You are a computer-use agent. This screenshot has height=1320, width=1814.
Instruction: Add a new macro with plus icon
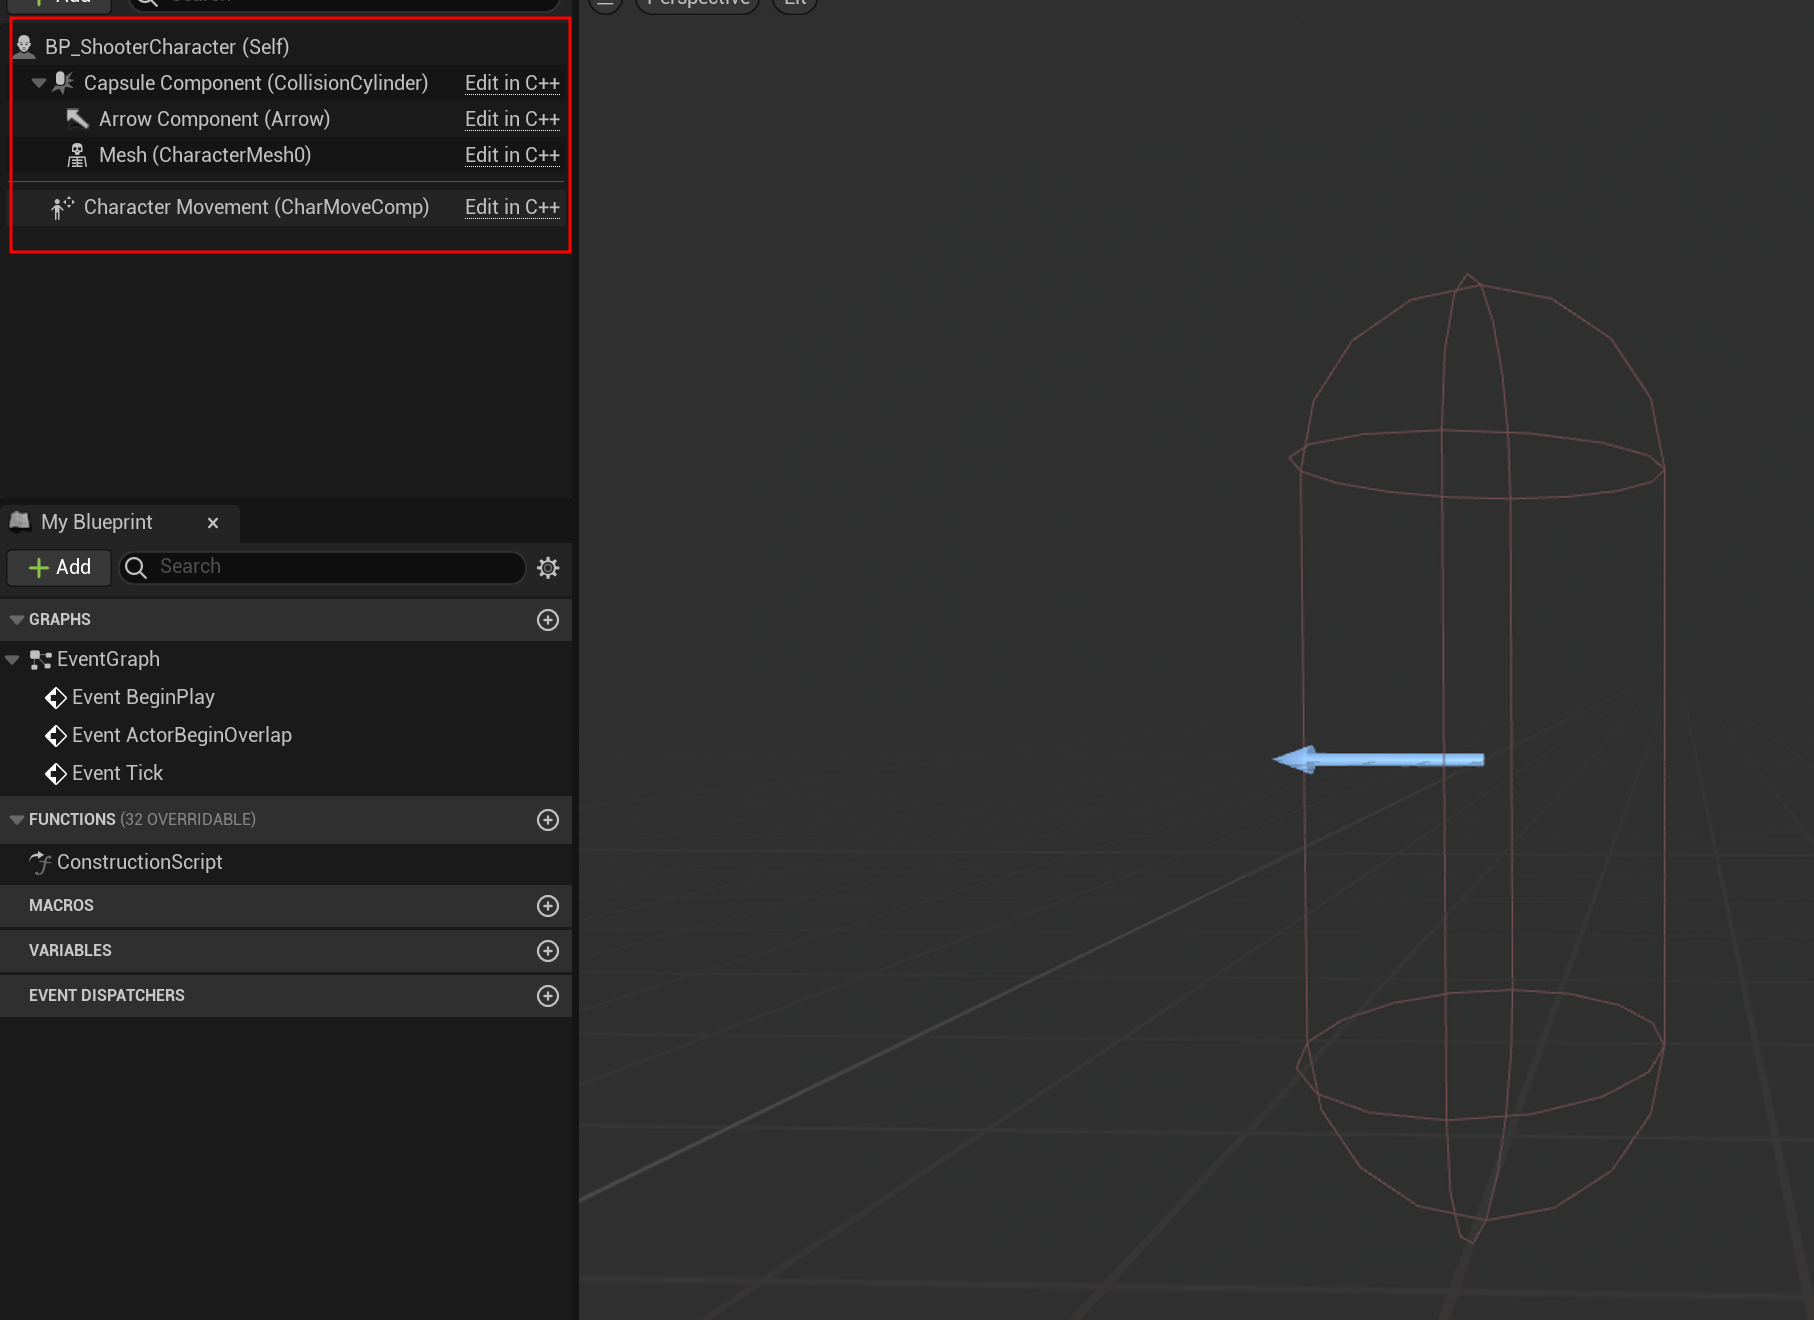(548, 906)
